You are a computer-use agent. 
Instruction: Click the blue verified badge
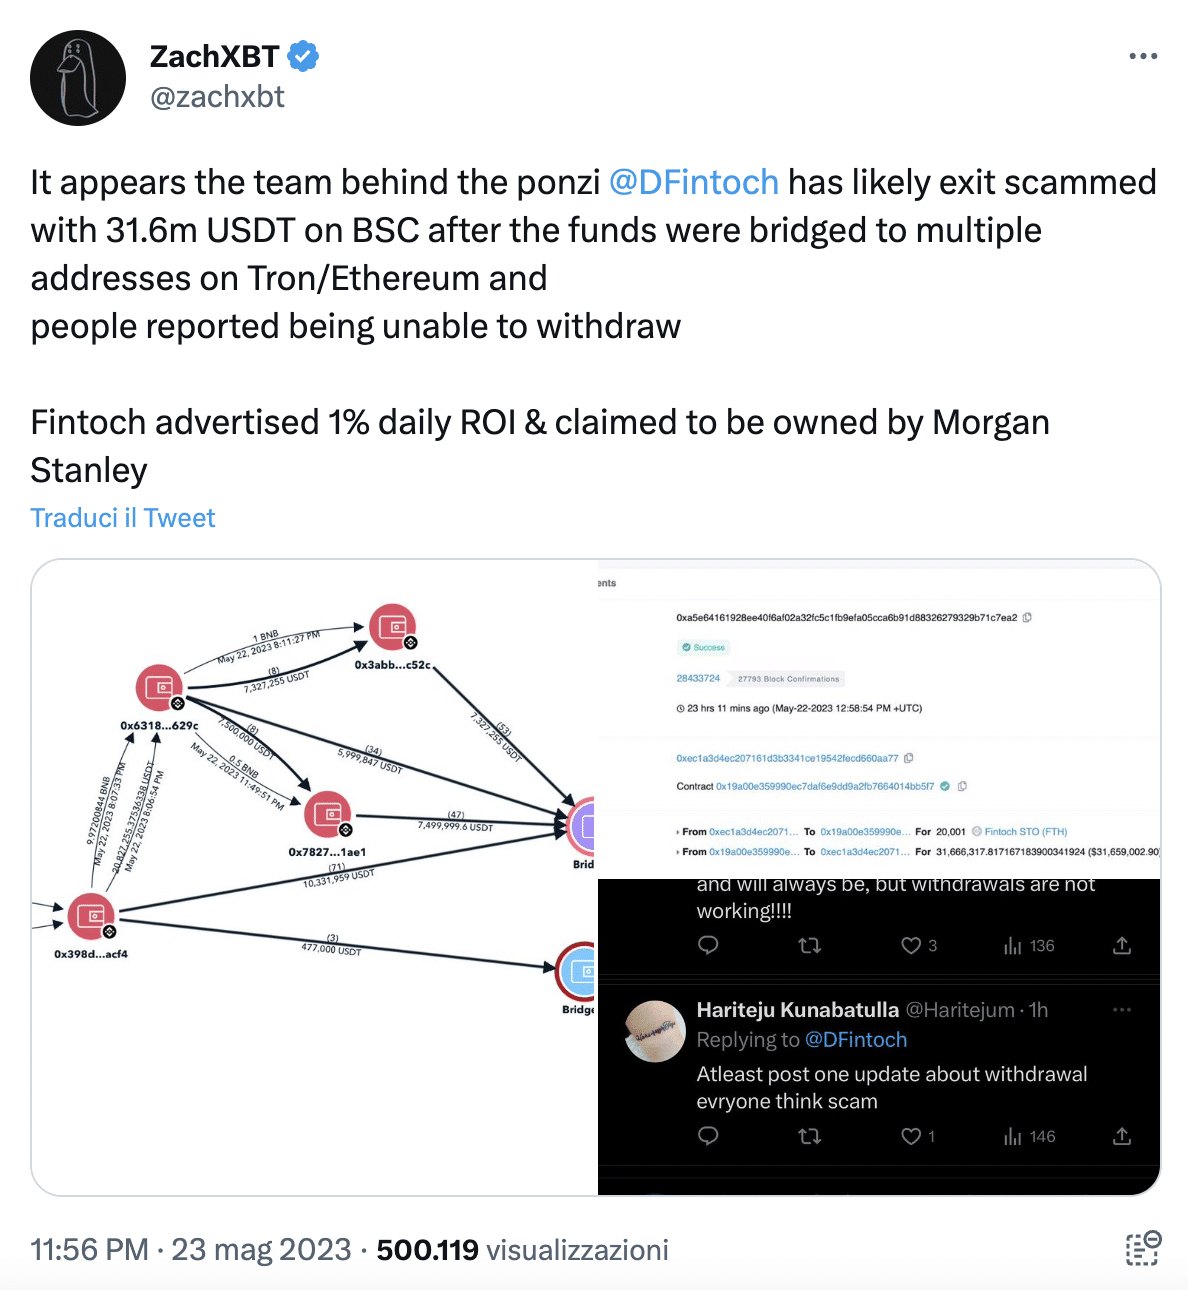[303, 56]
